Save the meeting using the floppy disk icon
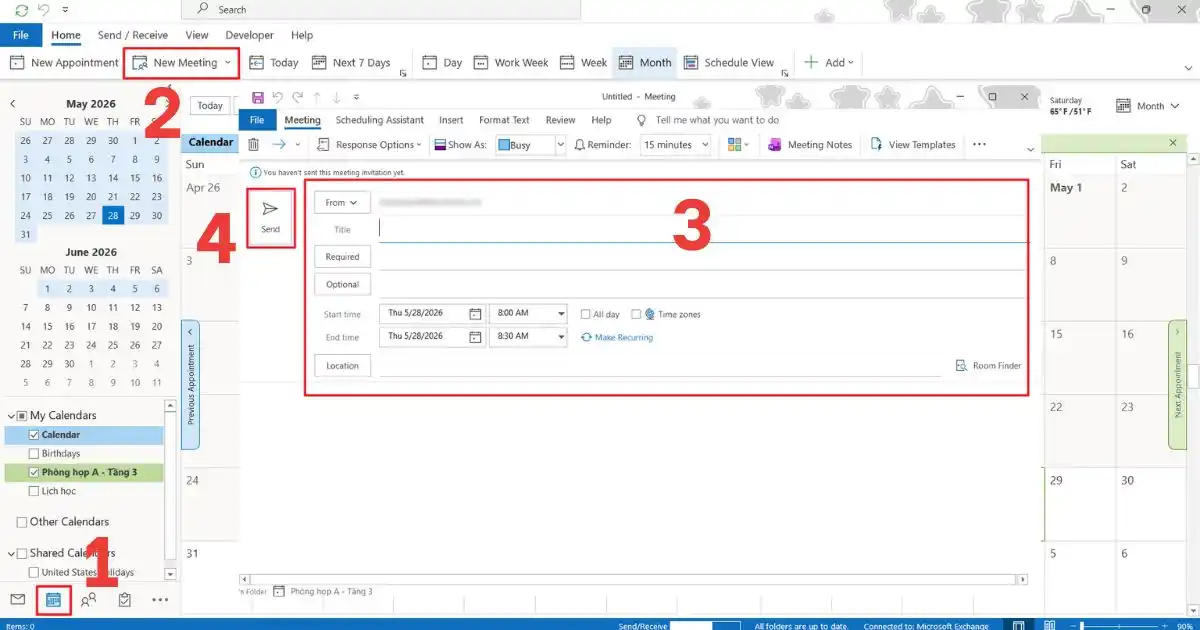 pyautogui.click(x=258, y=97)
